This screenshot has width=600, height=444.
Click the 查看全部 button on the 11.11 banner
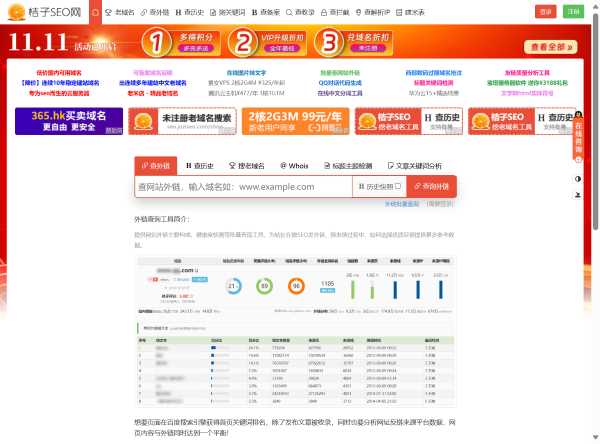click(551, 47)
